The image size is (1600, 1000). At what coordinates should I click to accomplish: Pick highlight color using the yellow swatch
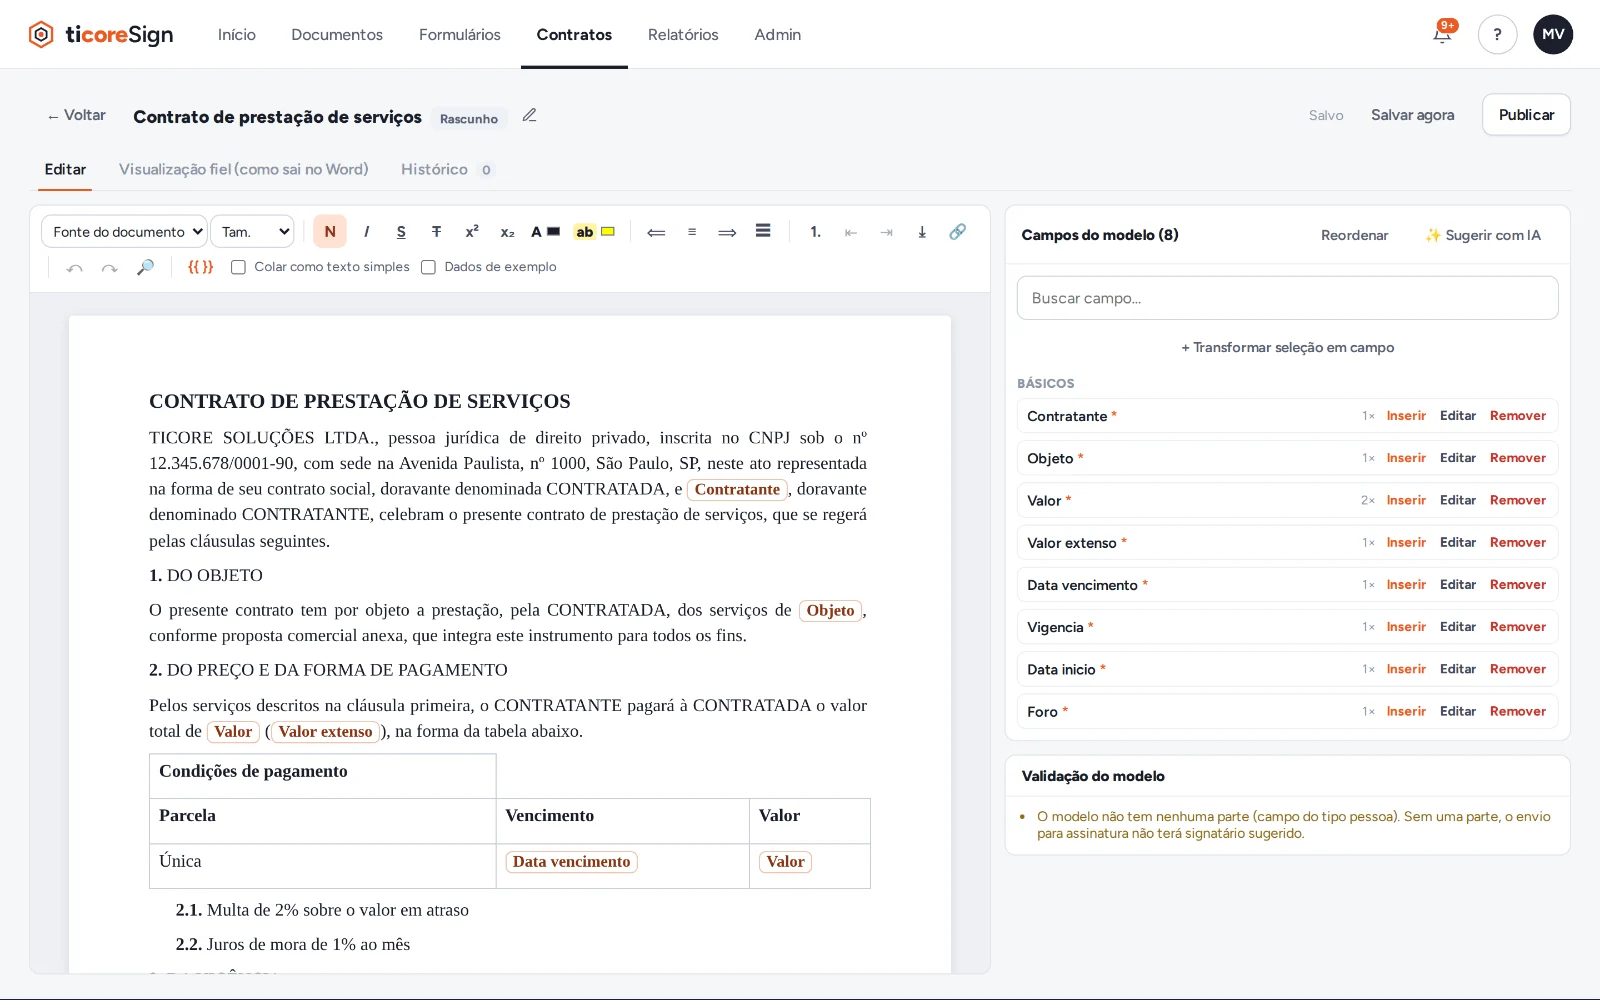tap(607, 232)
